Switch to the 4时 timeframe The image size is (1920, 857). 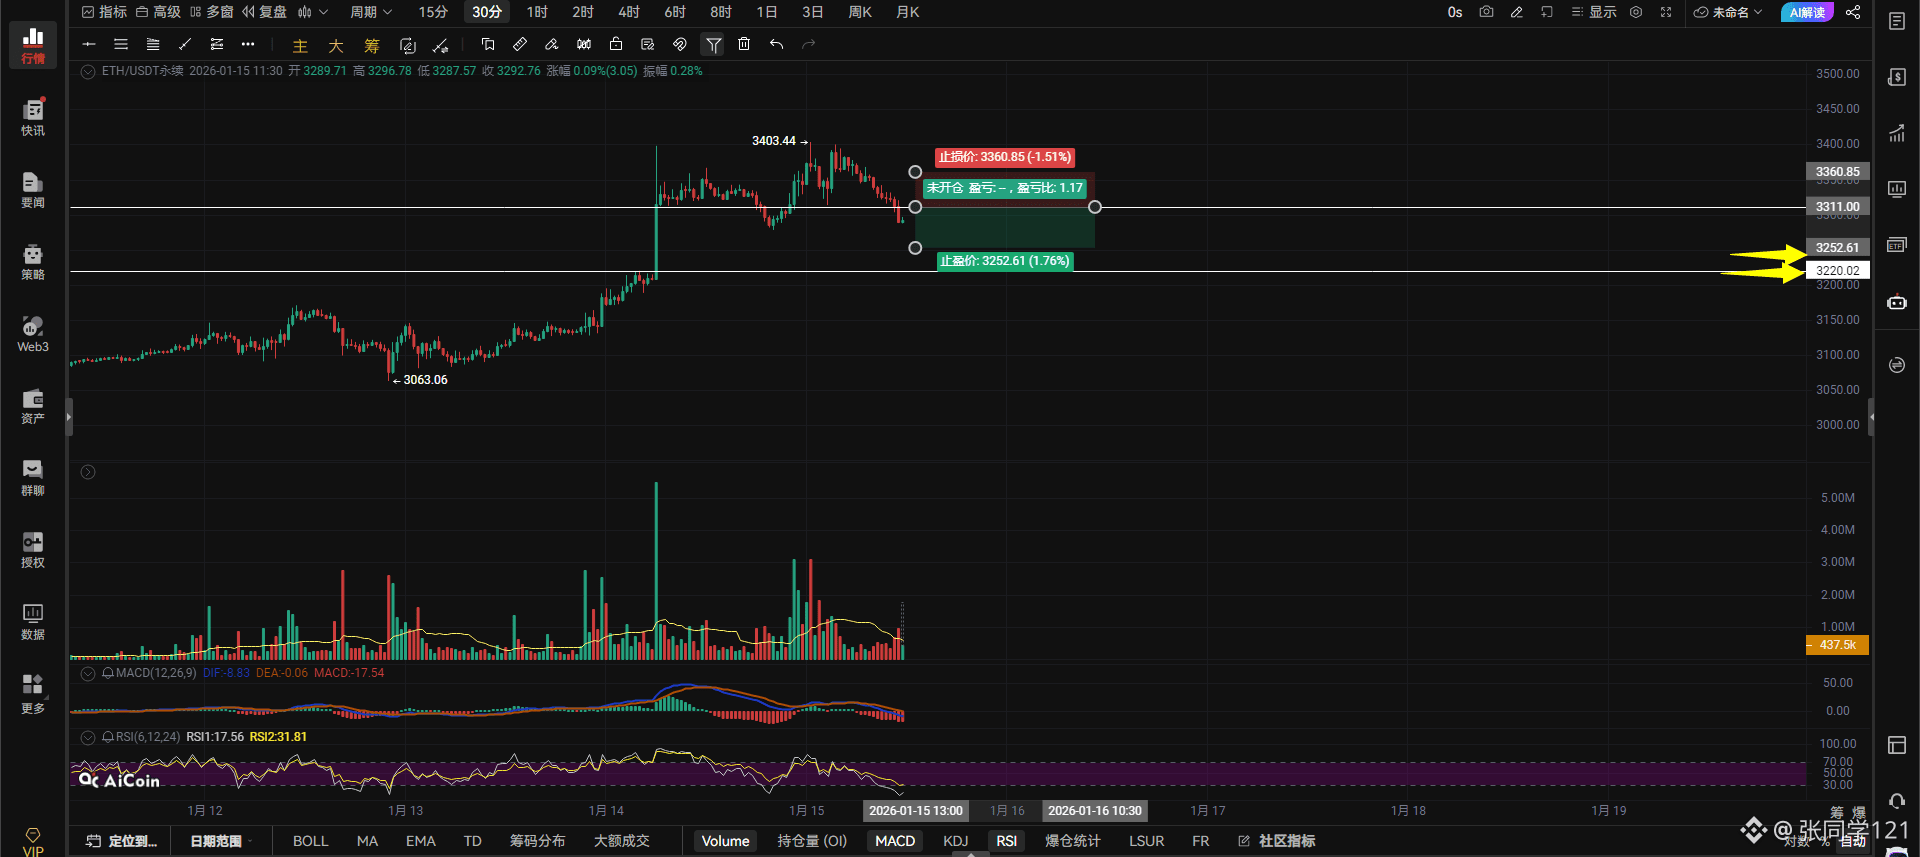pyautogui.click(x=629, y=12)
